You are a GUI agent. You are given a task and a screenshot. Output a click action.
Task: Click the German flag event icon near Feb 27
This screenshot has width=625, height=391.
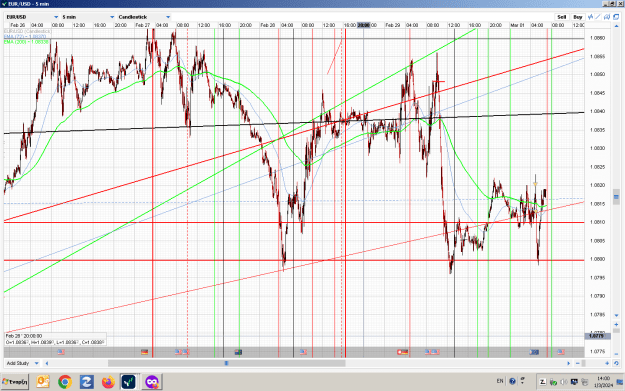click(145, 352)
